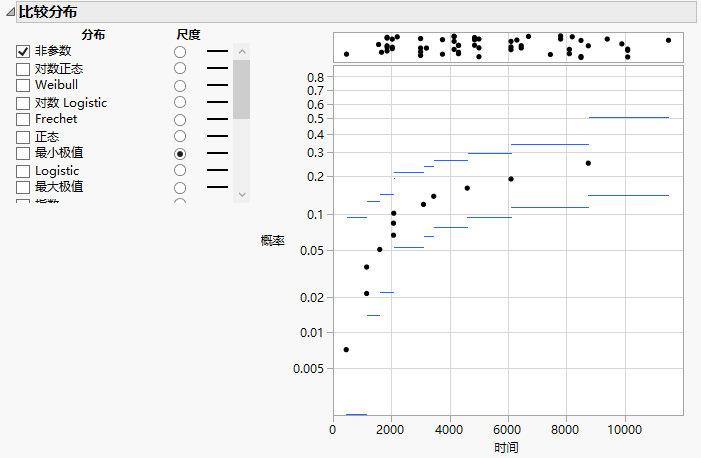This screenshot has height=458, width=701.
Task: Collapse the 比较分布 section disclosure triangle
Action: 10,13
